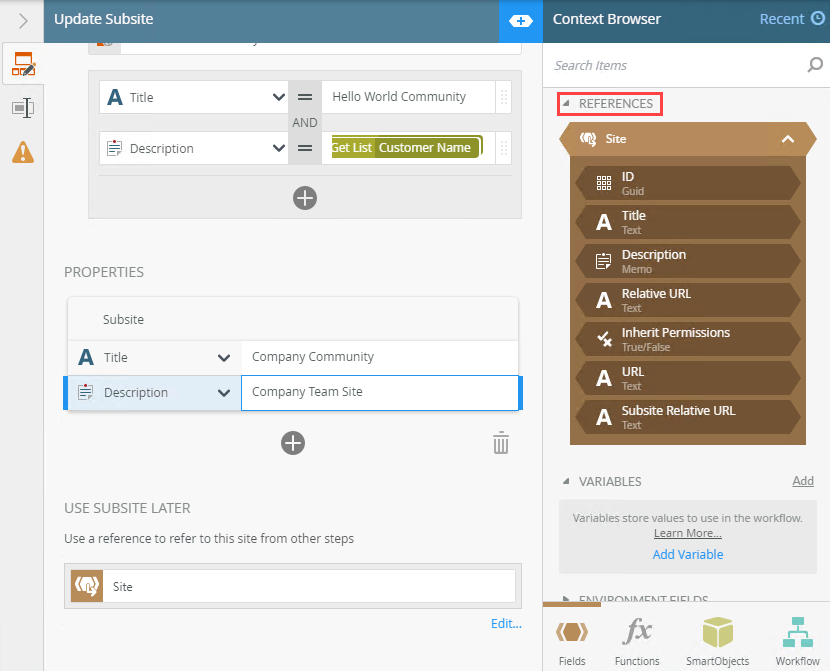Select the Site reference header icon
This screenshot has height=671, width=830.
pos(588,139)
